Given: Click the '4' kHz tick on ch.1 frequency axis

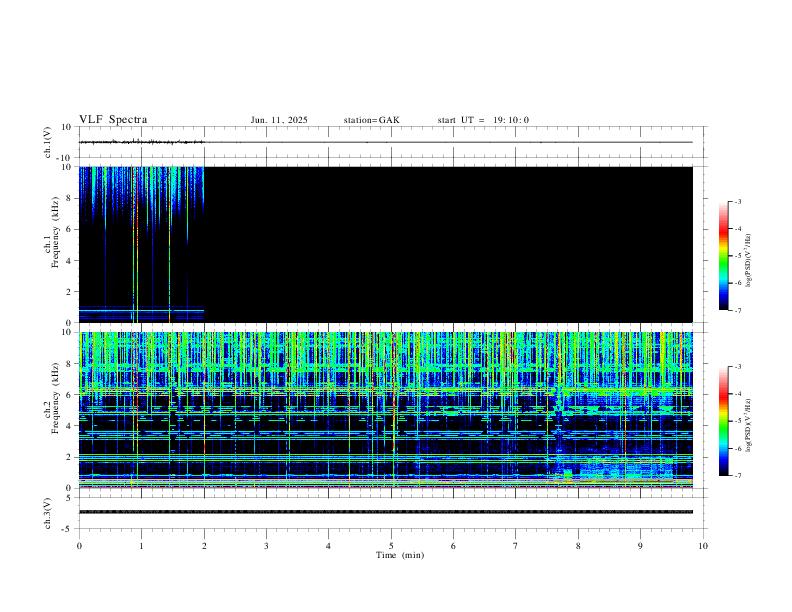Looking at the screenshot, I should [70, 261].
